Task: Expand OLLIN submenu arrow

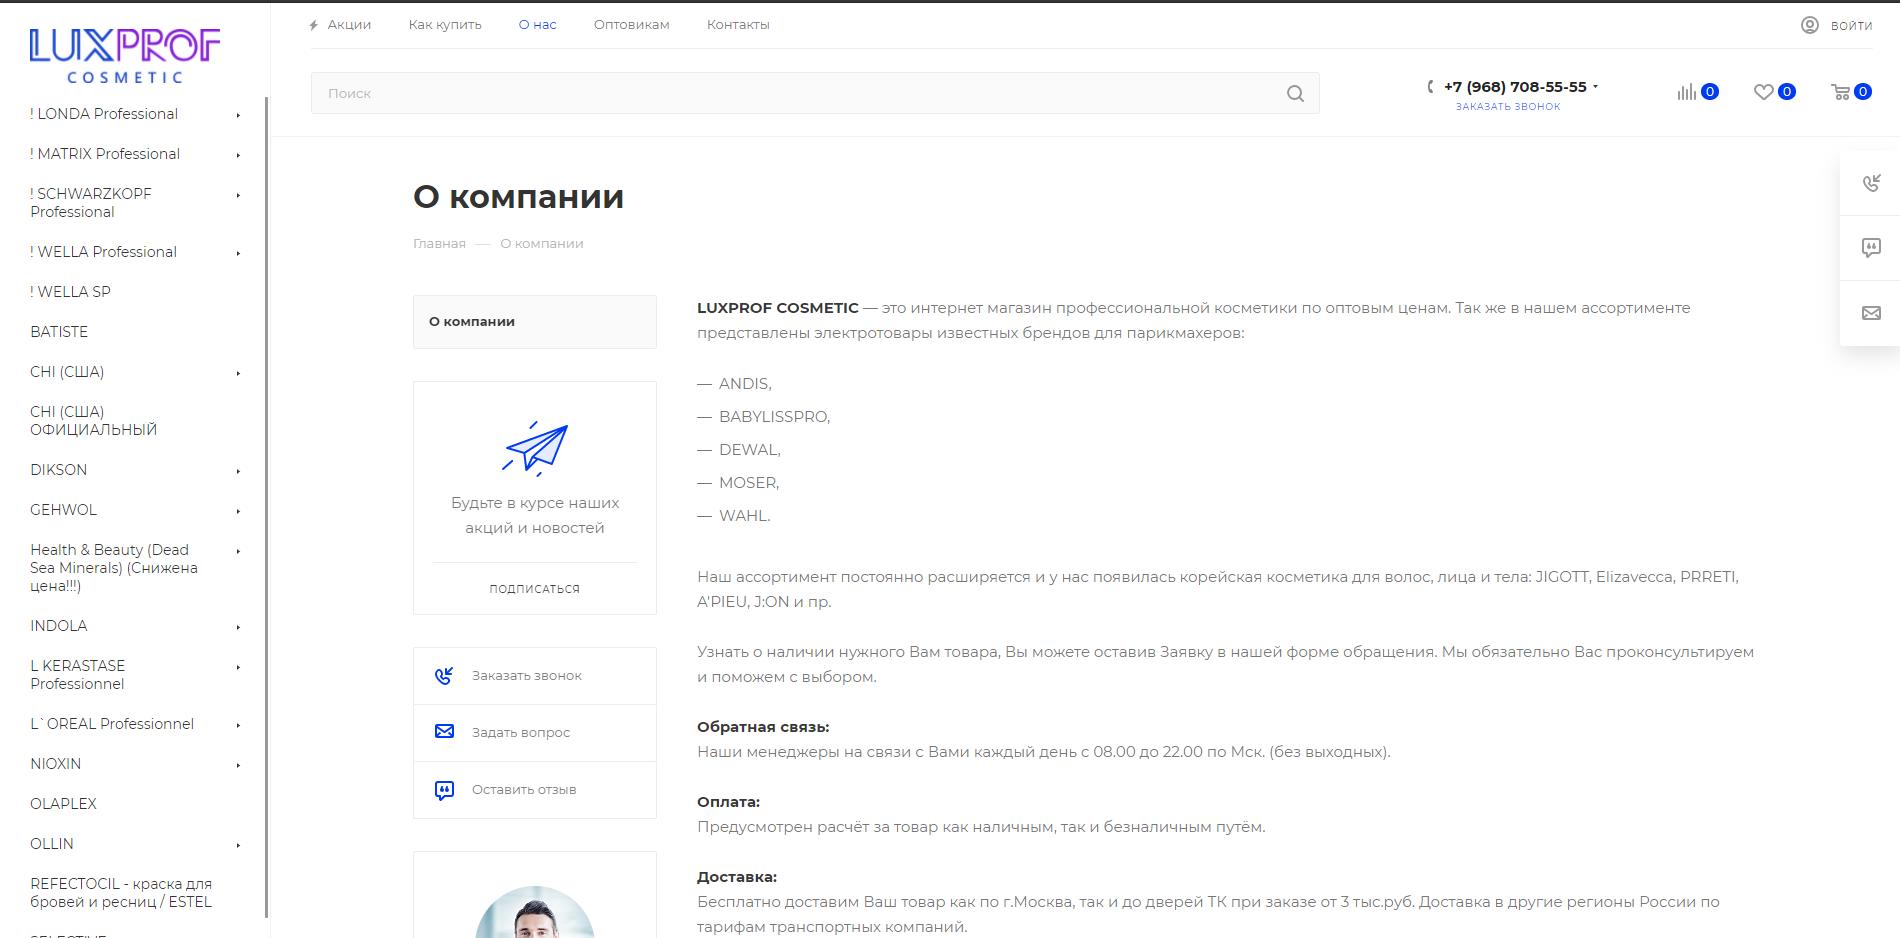Action: [x=238, y=845]
